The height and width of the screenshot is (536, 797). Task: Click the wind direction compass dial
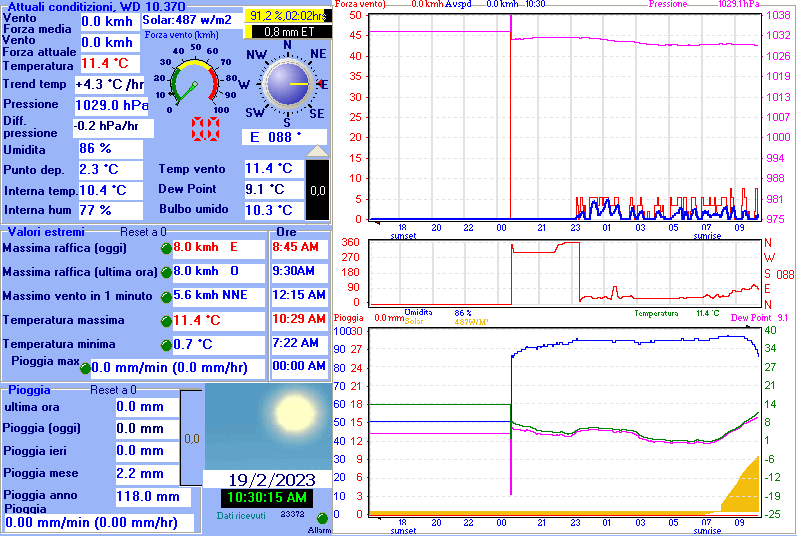pos(287,84)
